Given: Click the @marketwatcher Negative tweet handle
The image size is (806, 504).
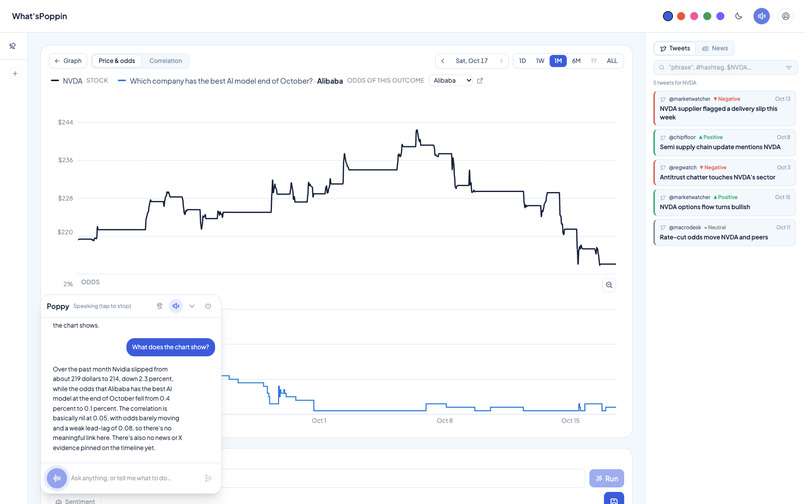Looking at the screenshot, I should 689,99.
